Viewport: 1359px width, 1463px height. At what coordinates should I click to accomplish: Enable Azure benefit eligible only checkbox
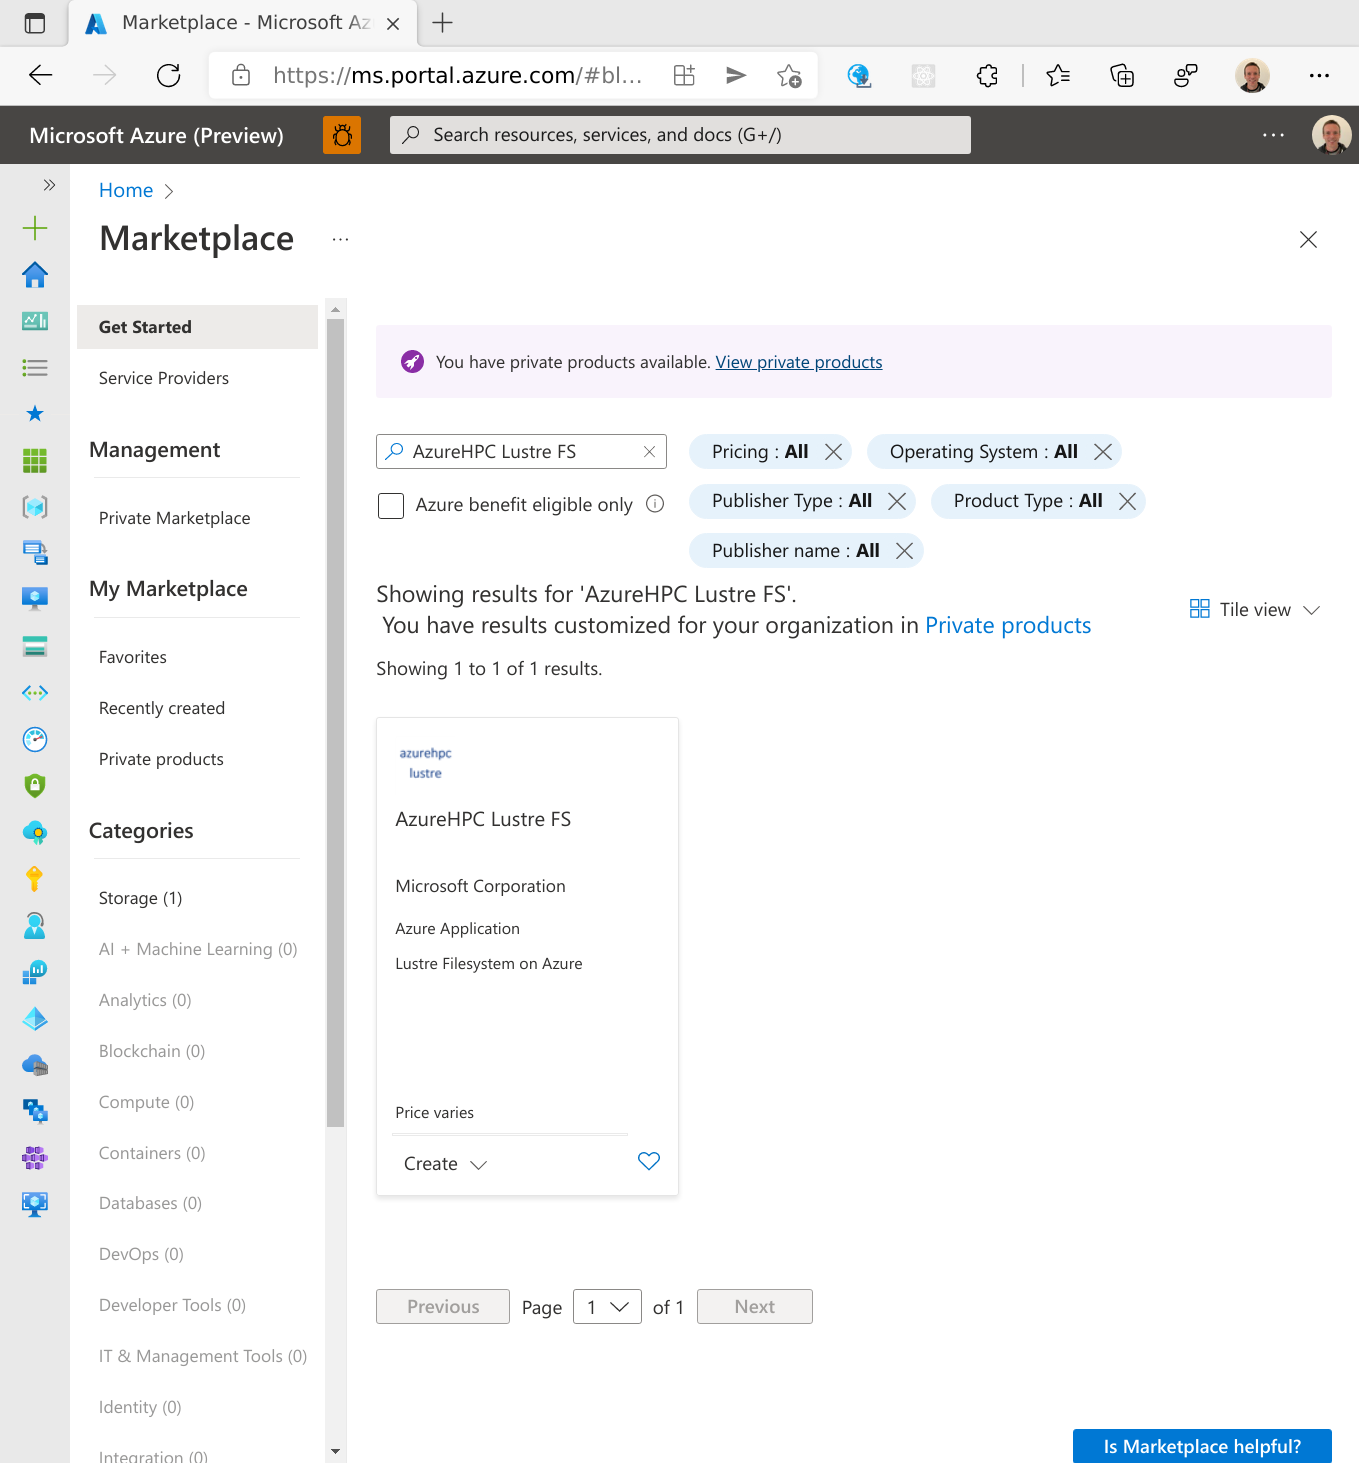coord(391,505)
